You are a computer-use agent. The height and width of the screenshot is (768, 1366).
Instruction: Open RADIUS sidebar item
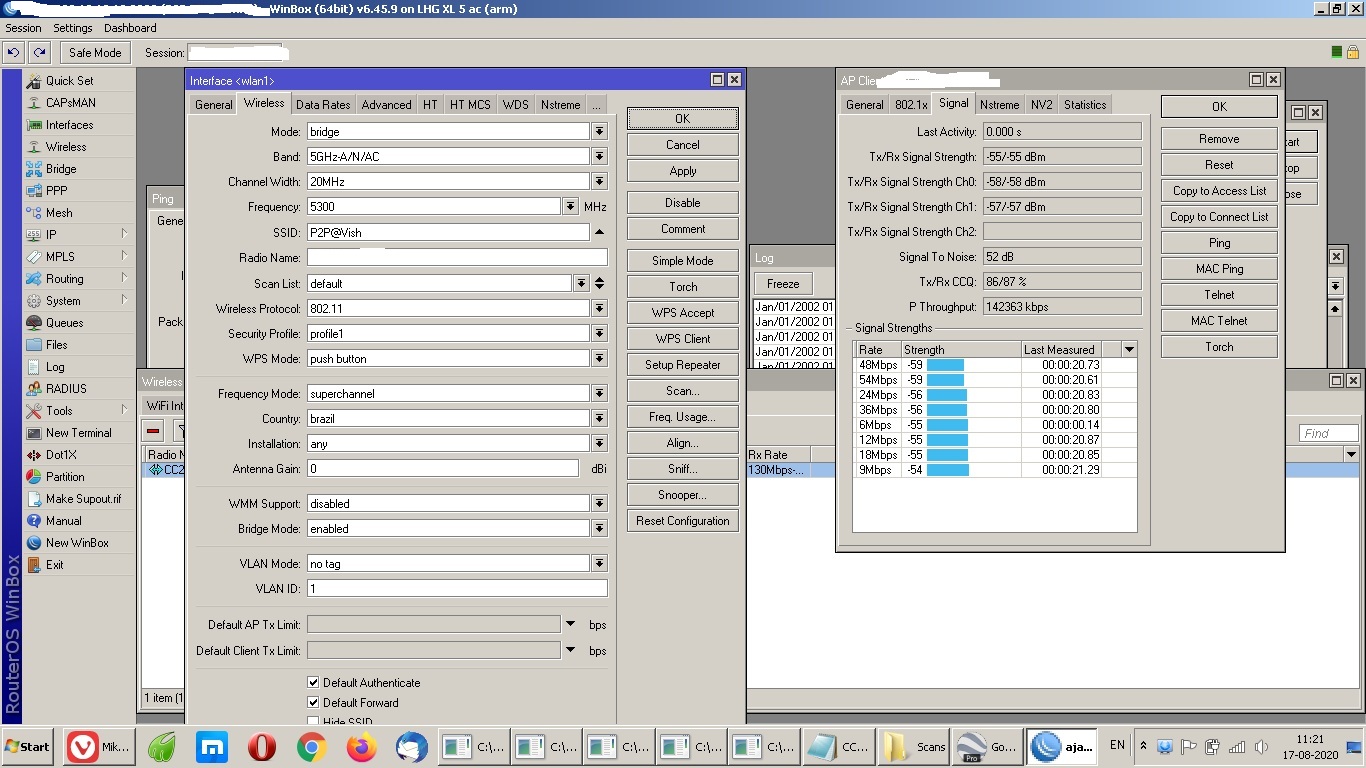(x=66, y=389)
